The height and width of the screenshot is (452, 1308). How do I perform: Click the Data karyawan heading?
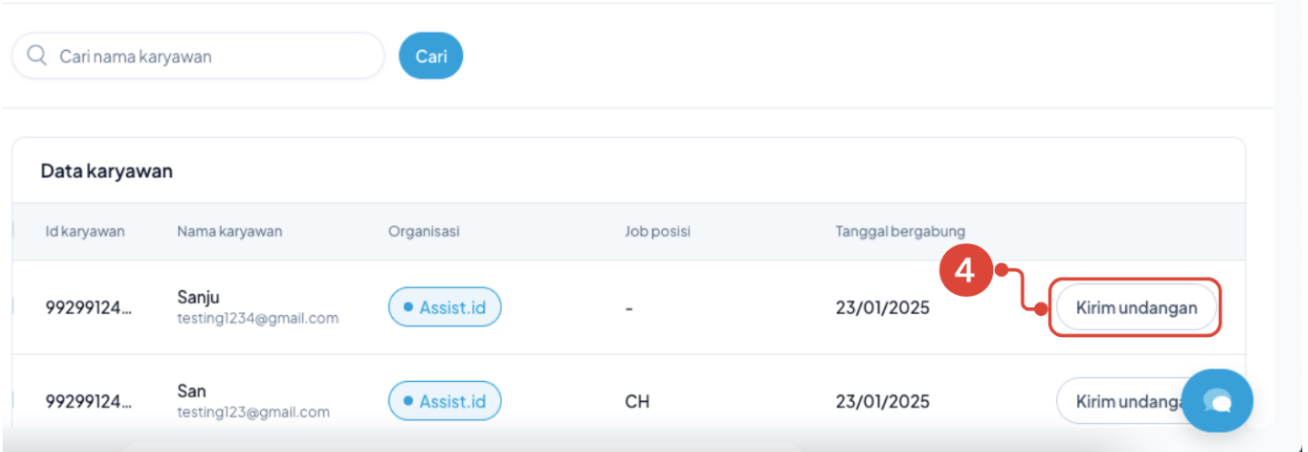coord(107,171)
